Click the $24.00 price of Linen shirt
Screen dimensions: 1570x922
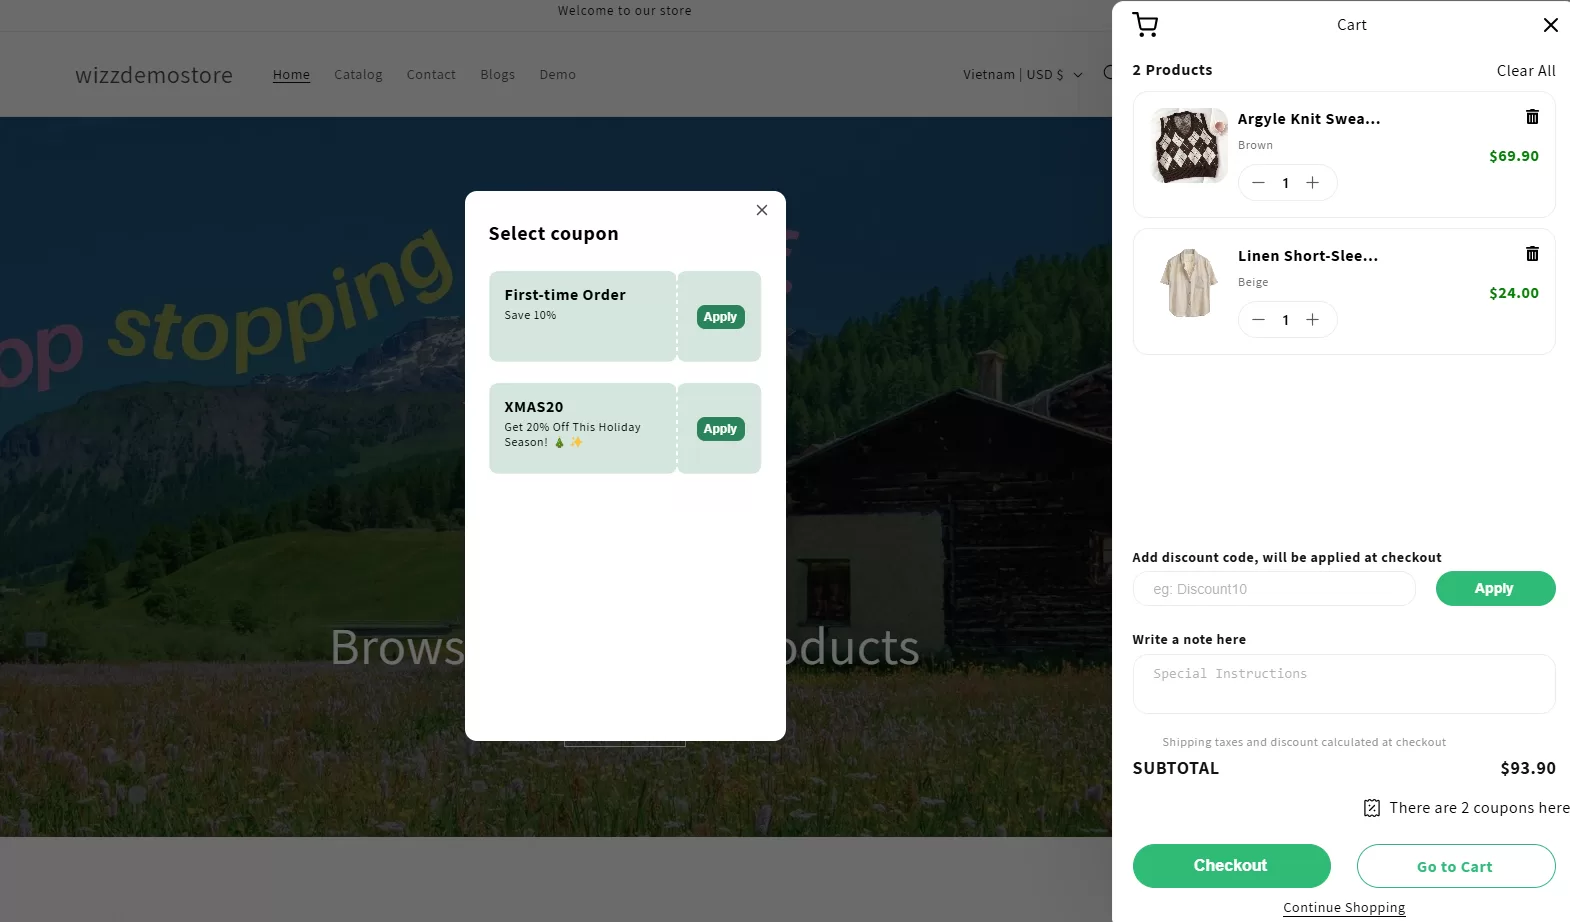pyautogui.click(x=1514, y=293)
